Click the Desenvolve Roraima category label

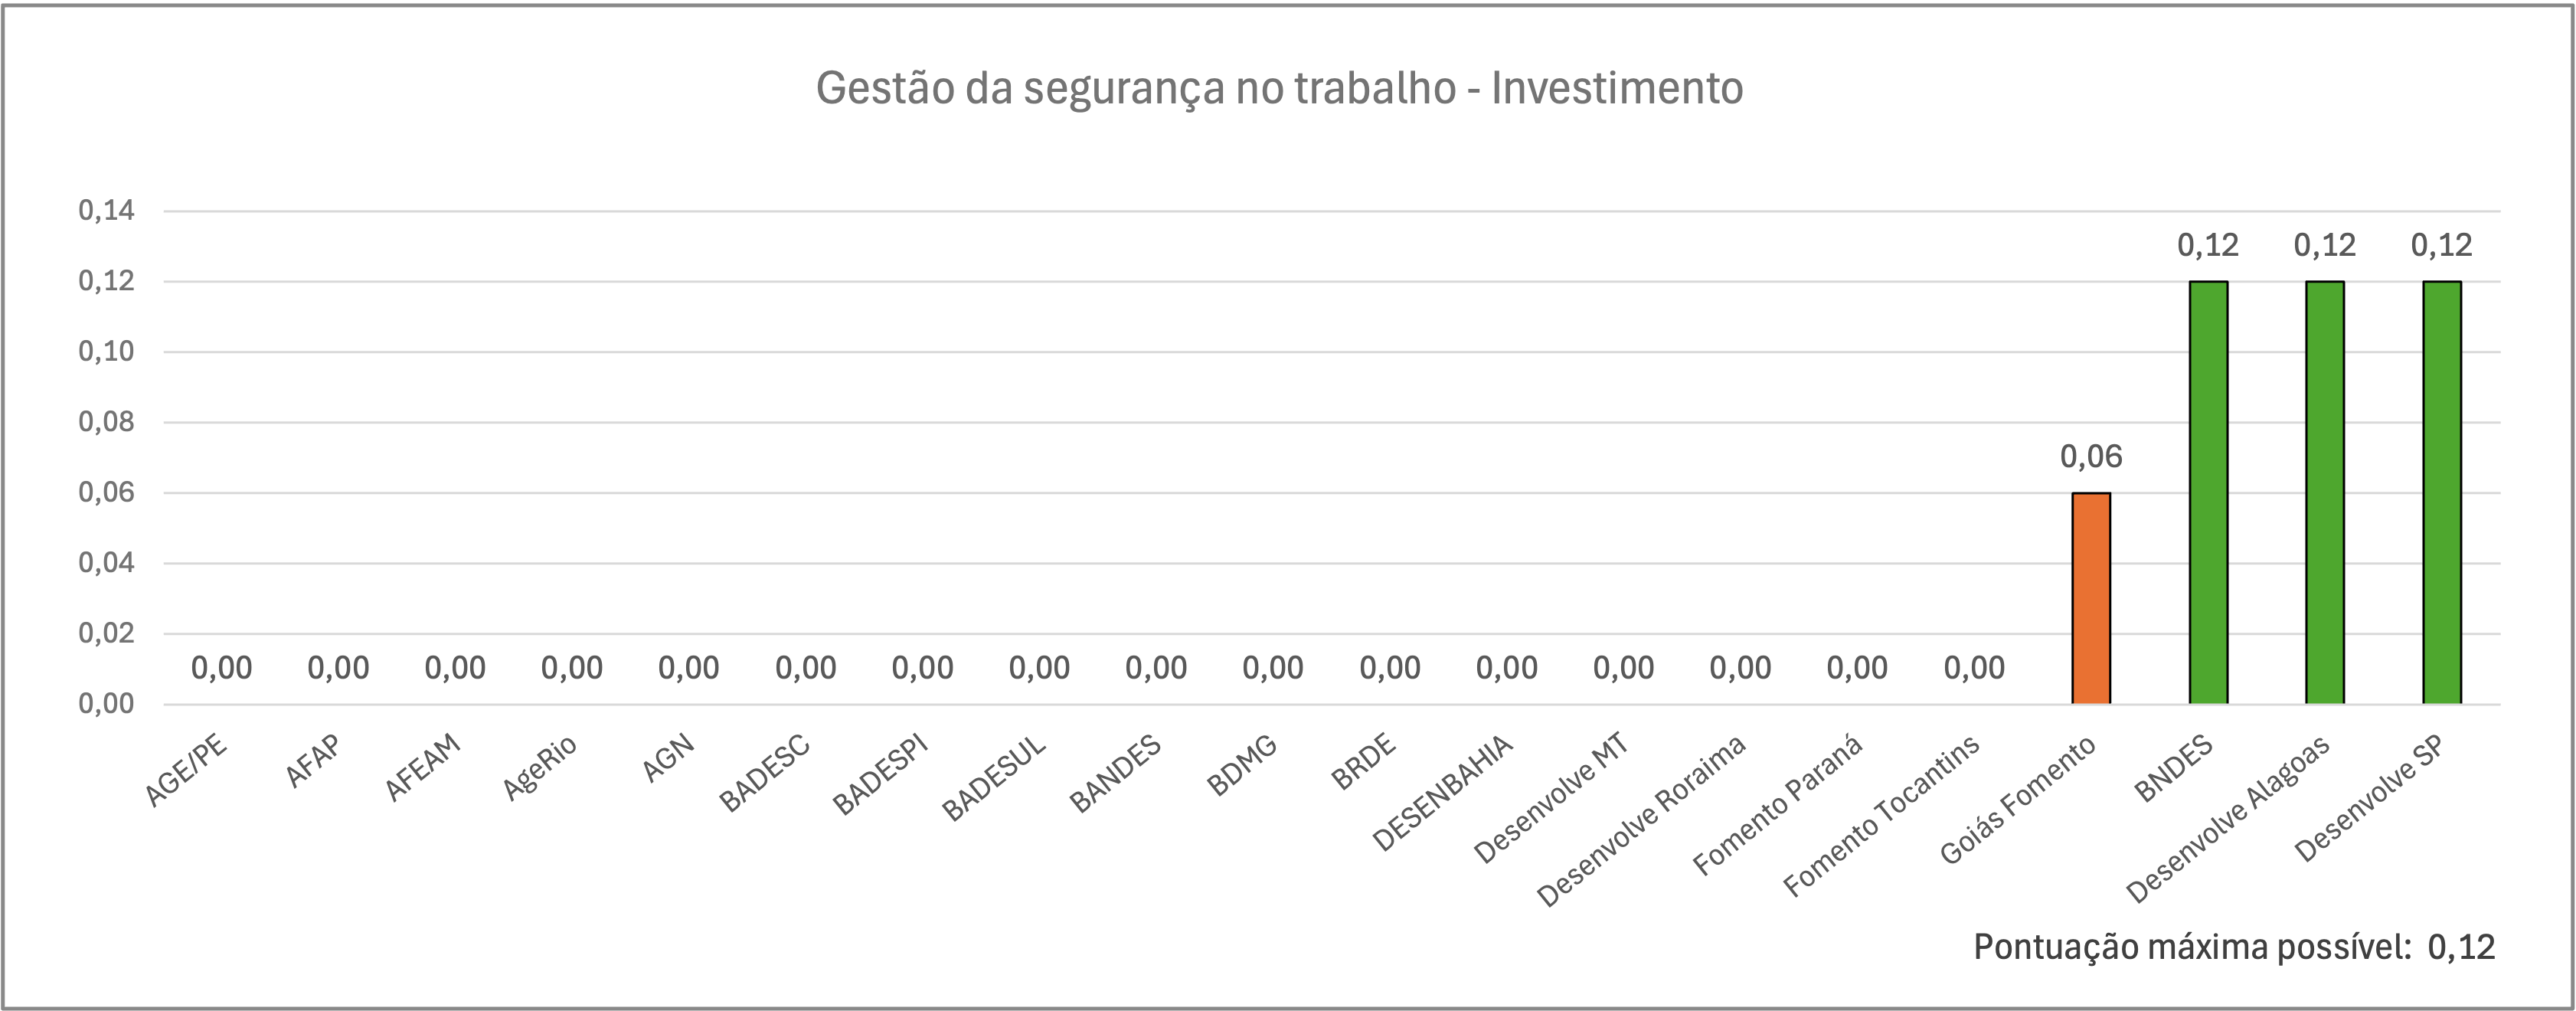coord(1641,820)
